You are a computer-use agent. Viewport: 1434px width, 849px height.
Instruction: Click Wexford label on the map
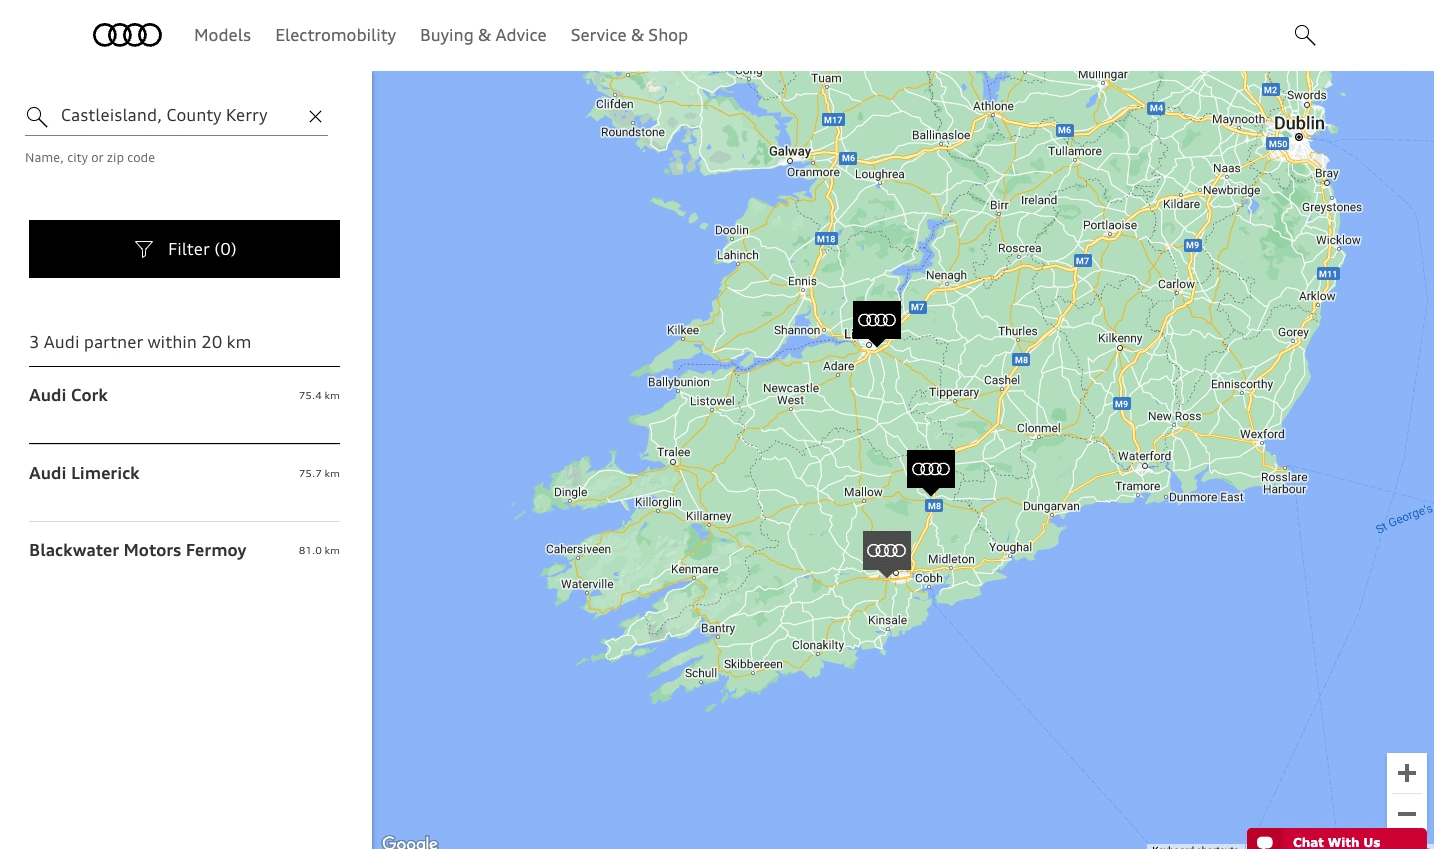(1262, 434)
